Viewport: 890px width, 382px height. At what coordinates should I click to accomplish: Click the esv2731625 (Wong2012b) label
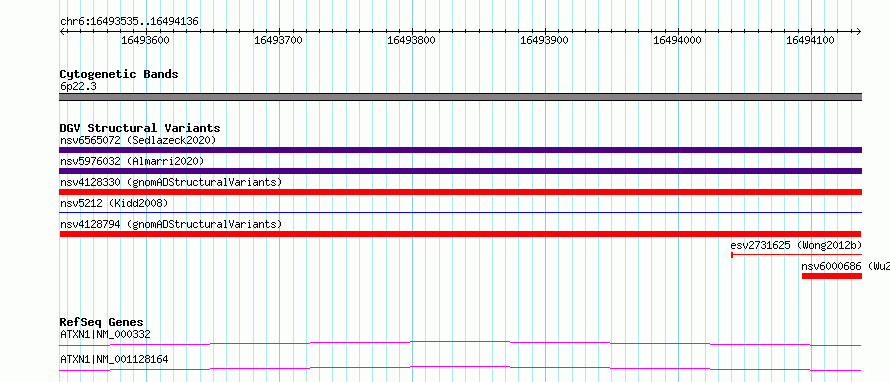pos(796,245)
